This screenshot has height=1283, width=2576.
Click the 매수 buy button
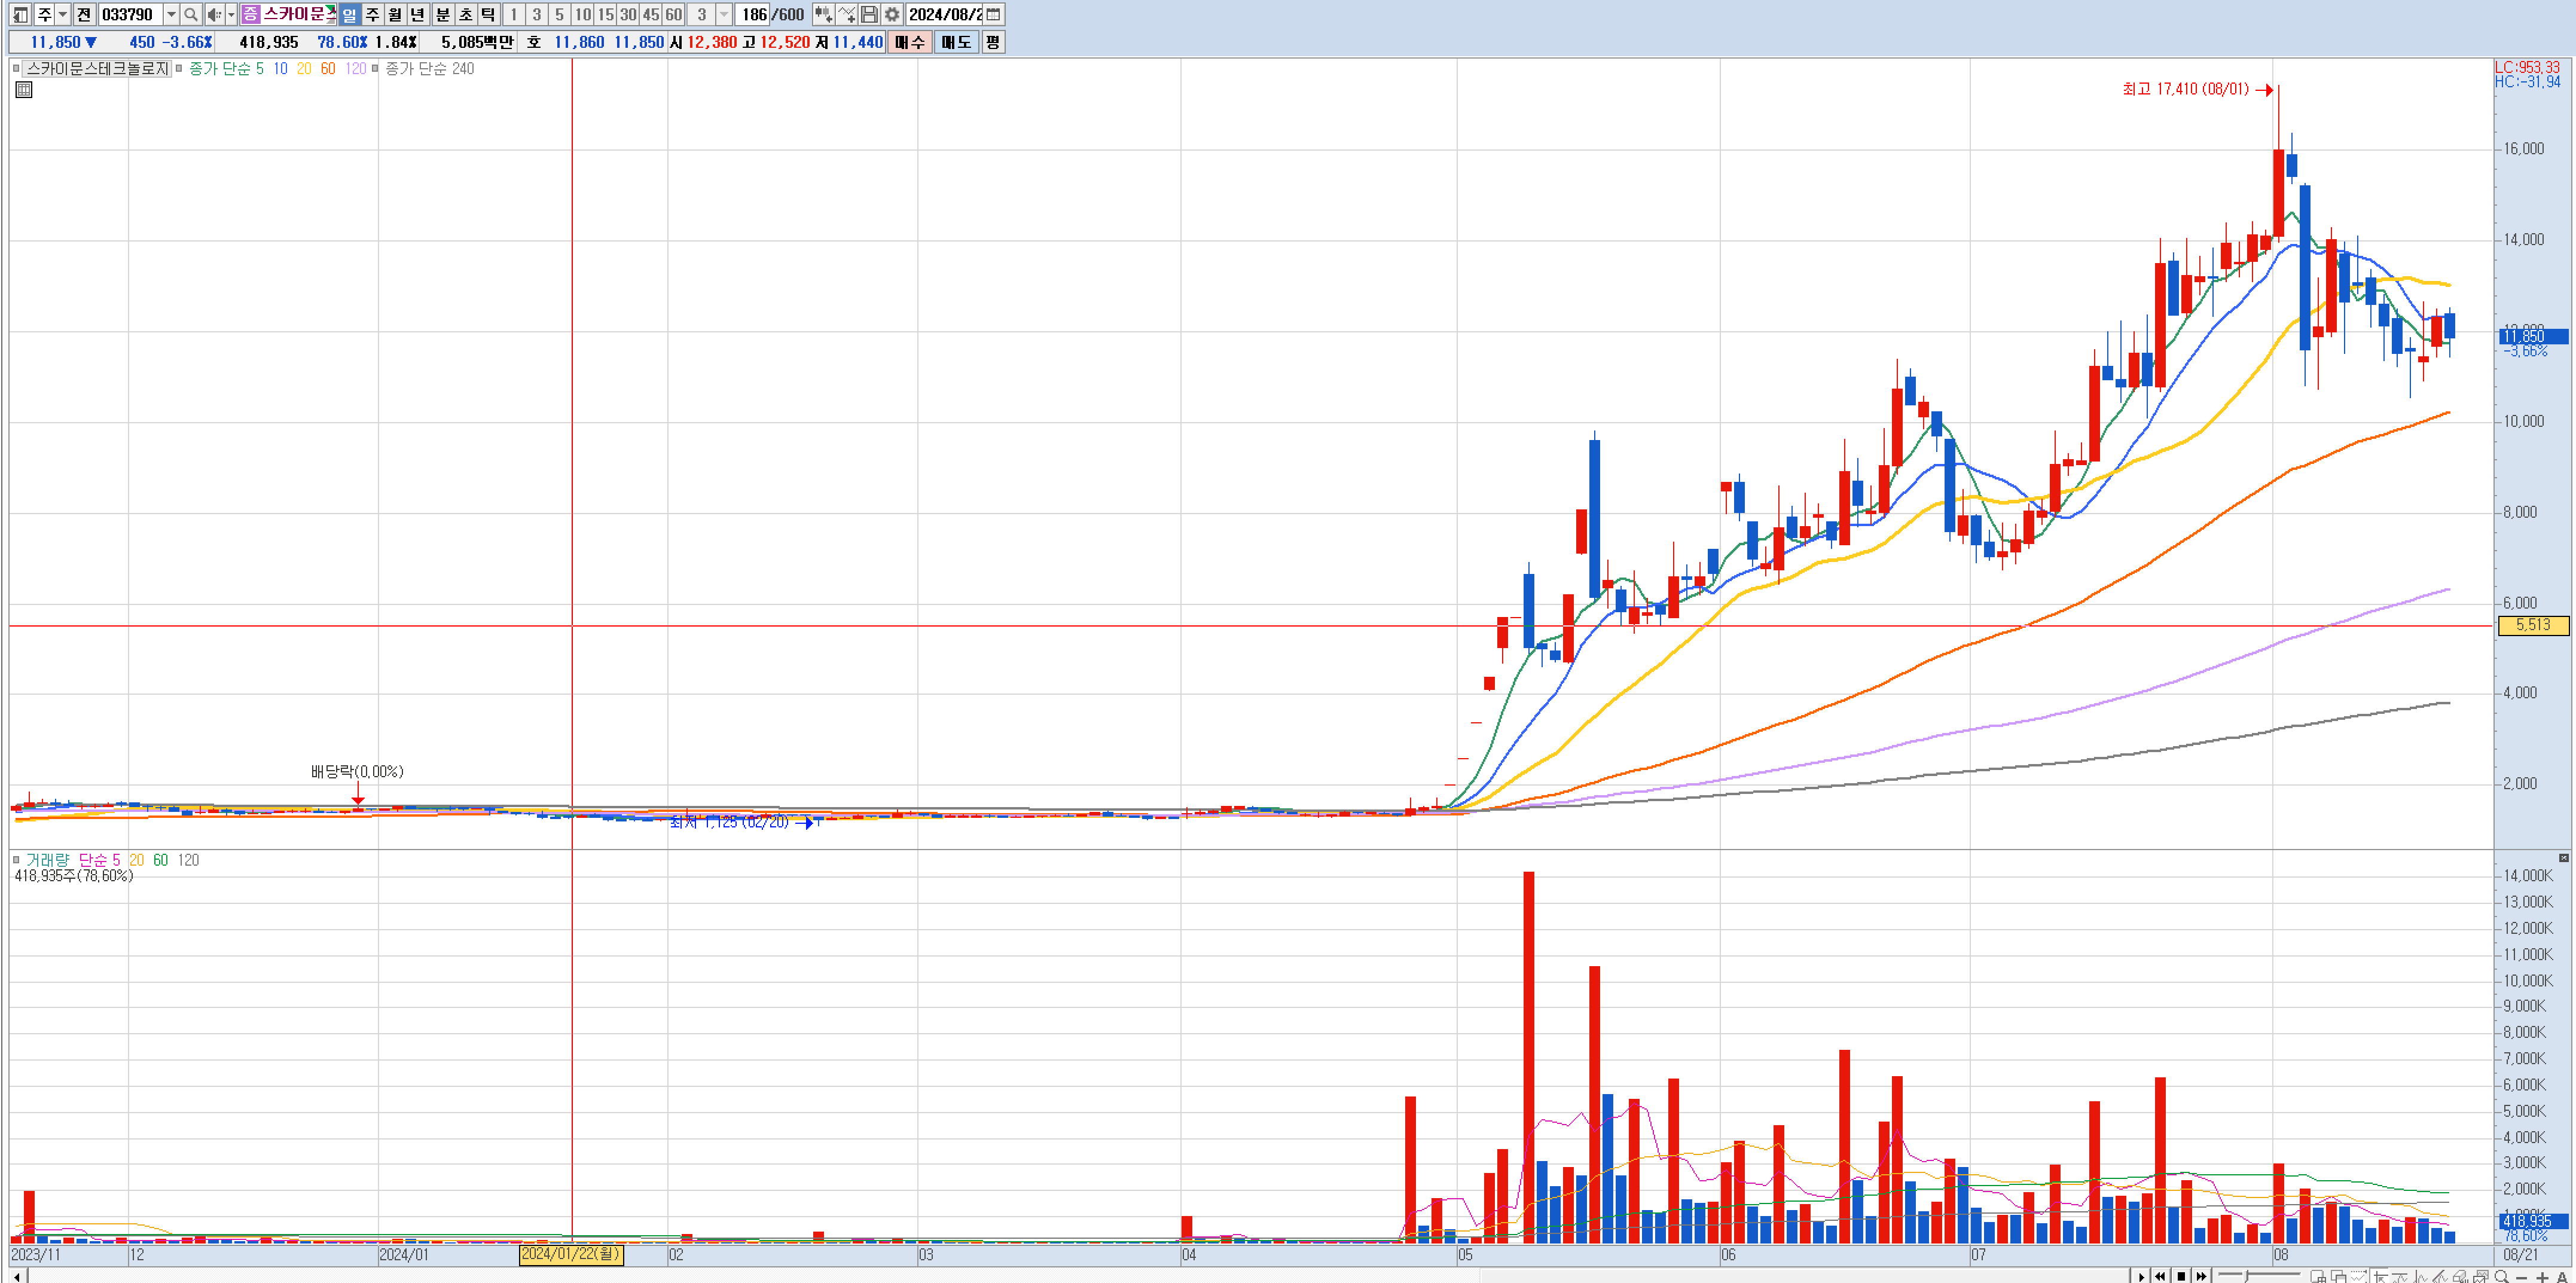tap(909, 42)
